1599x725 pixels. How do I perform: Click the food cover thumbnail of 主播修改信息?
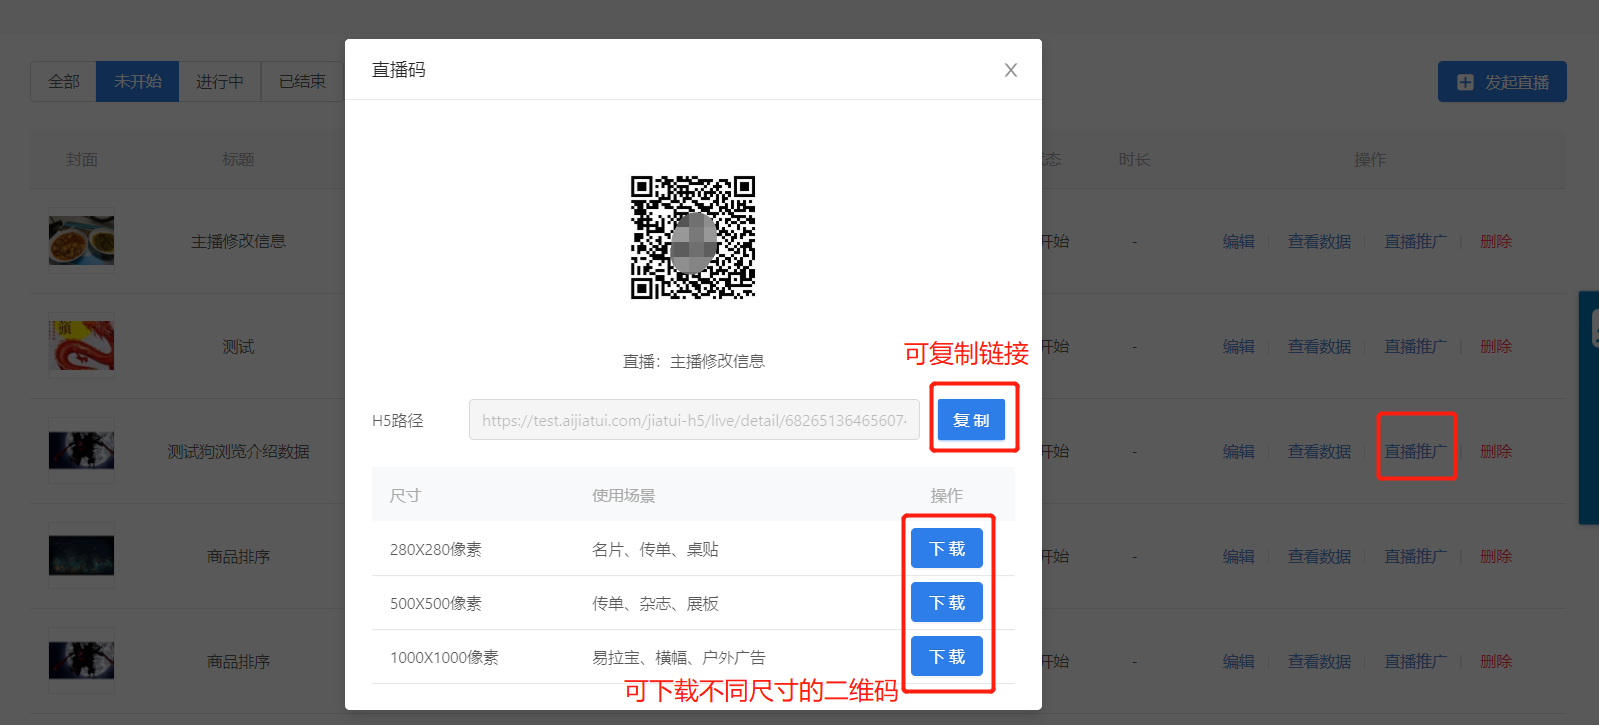[x=81, y=241]
